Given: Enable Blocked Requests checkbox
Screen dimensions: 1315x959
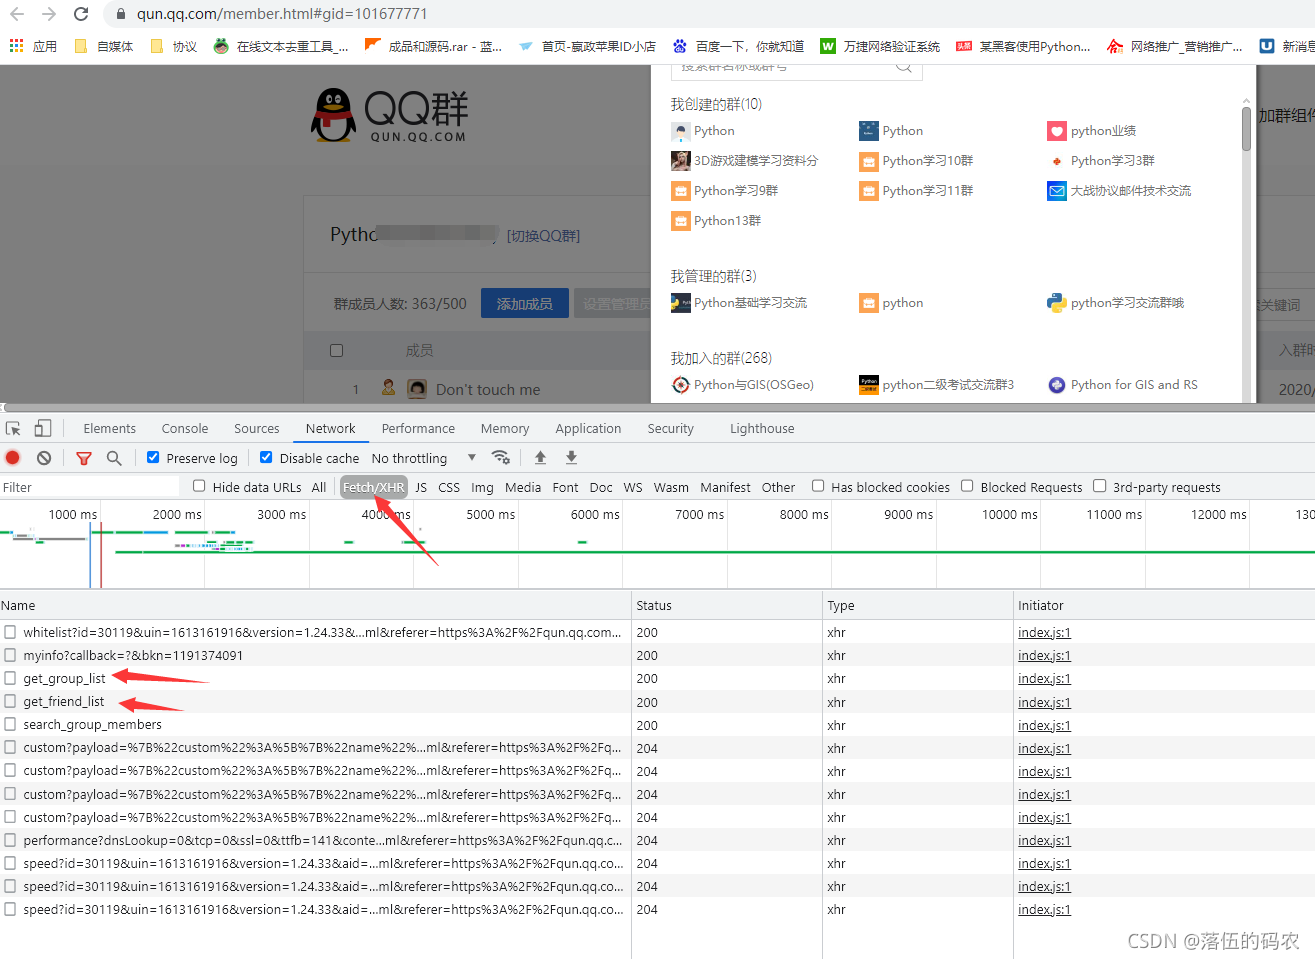Looking at the screenshot, I should 967,486.
